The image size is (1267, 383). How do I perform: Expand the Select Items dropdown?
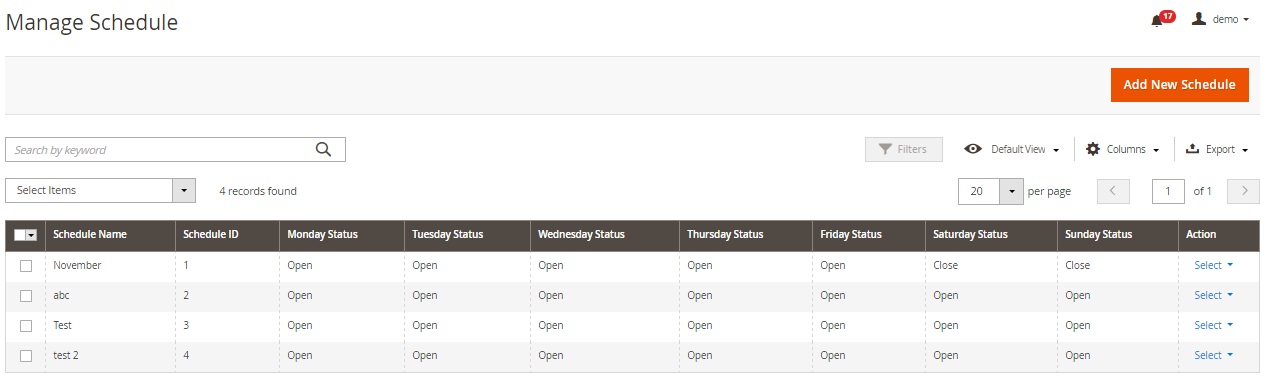[x=100, y=191]
